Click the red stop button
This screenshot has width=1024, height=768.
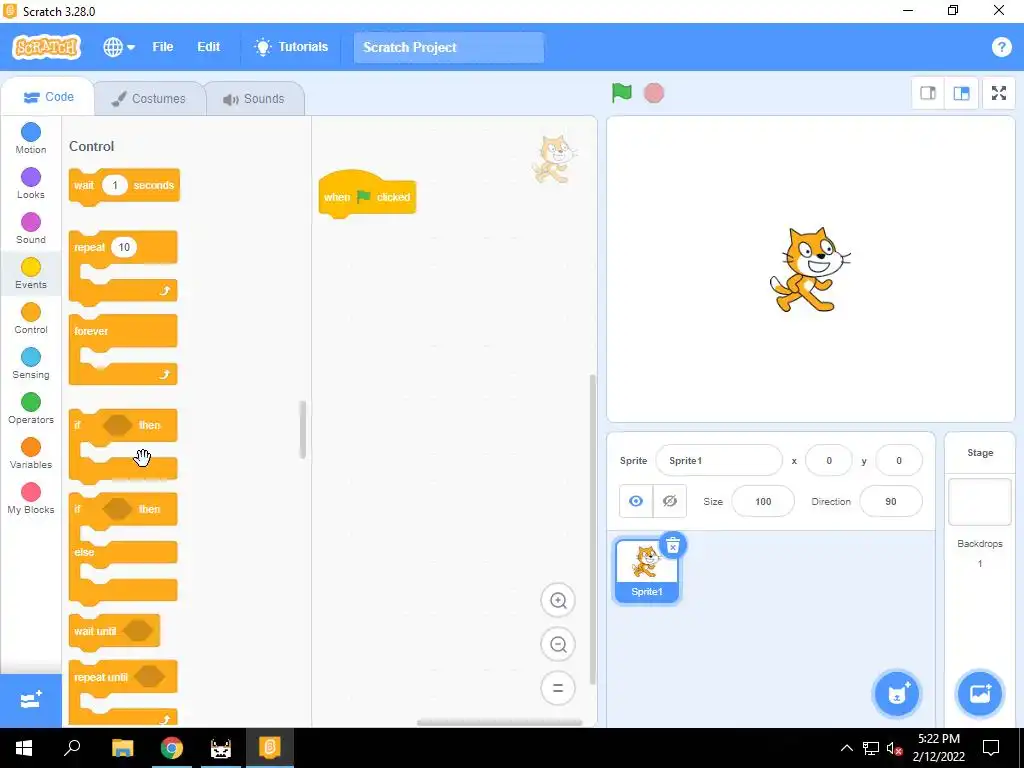coord(653,93)
